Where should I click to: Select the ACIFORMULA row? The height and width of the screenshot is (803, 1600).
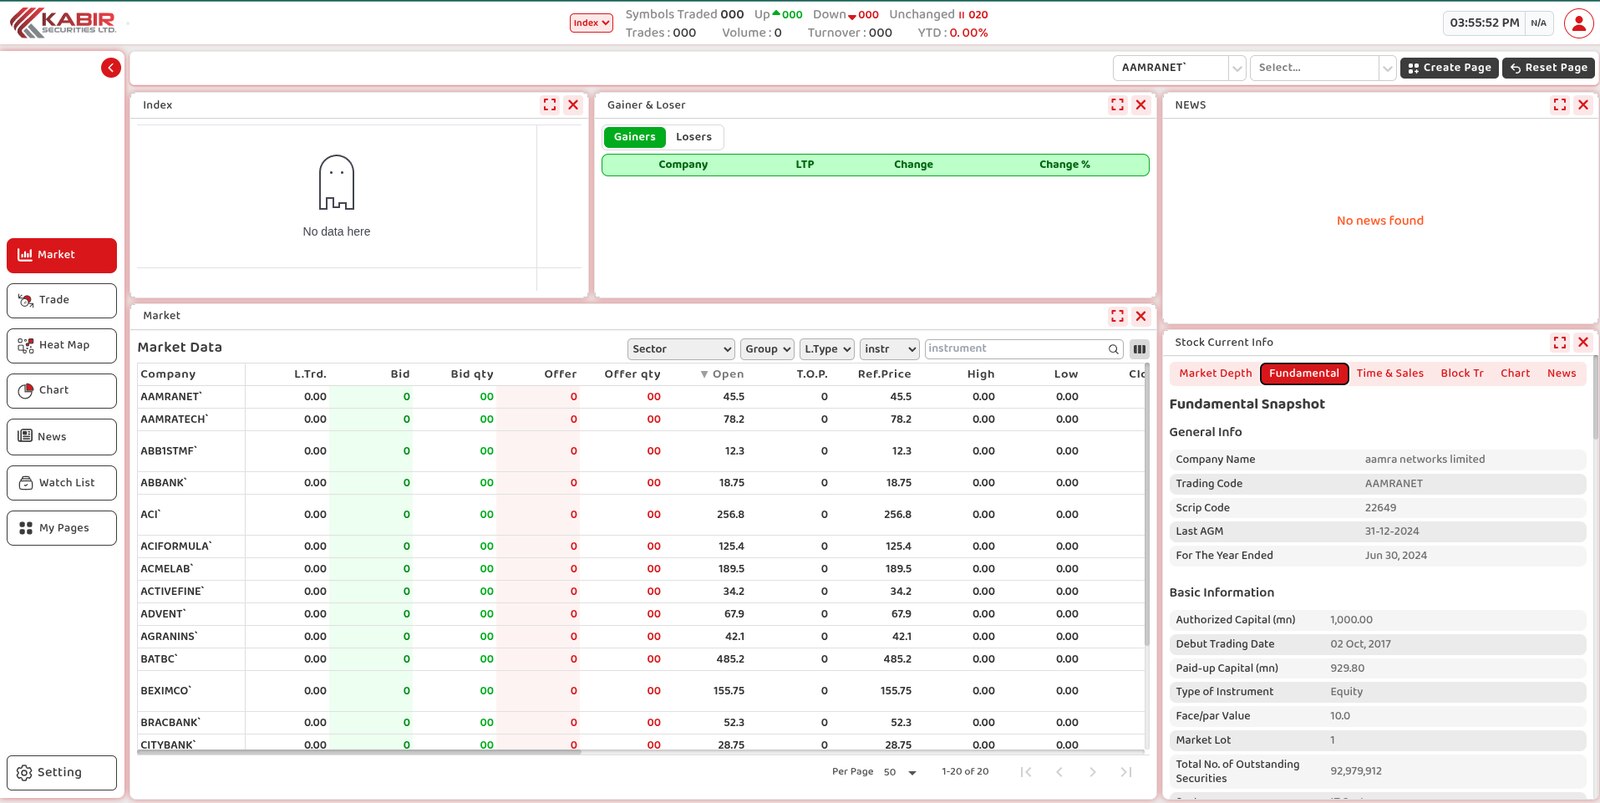coord(640,547)
